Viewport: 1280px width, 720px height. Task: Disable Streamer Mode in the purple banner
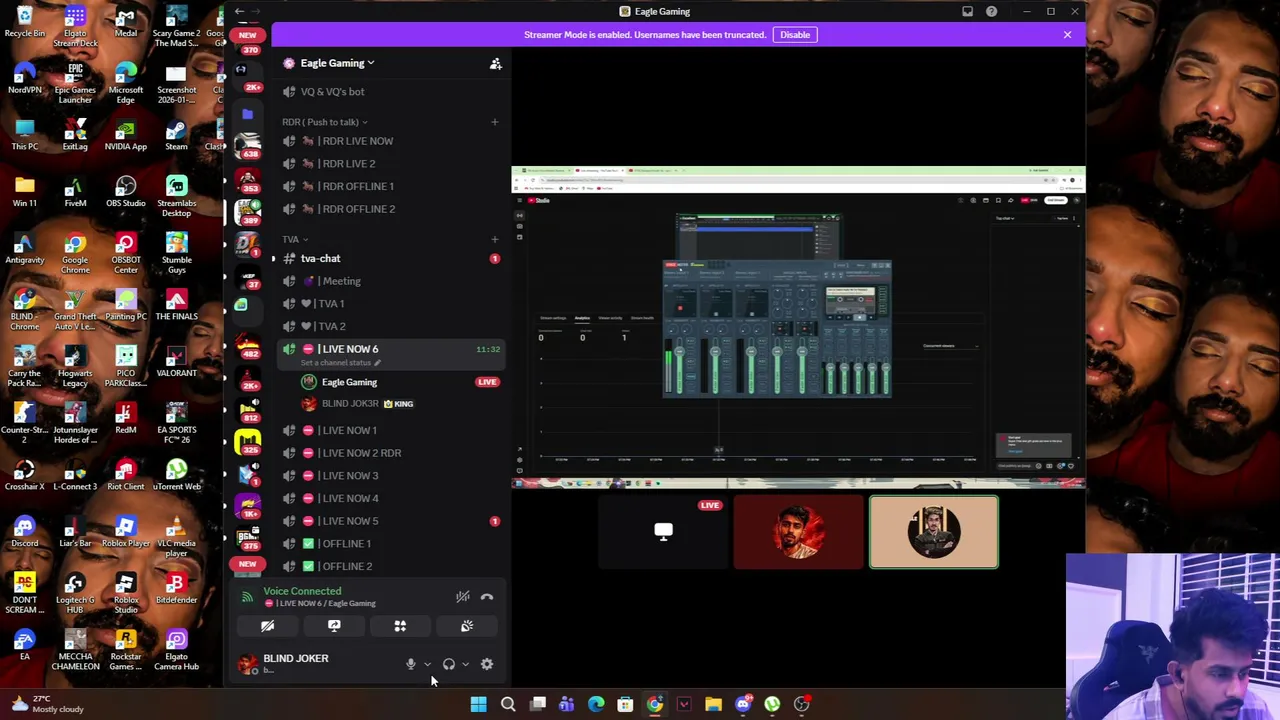[795, 35]
